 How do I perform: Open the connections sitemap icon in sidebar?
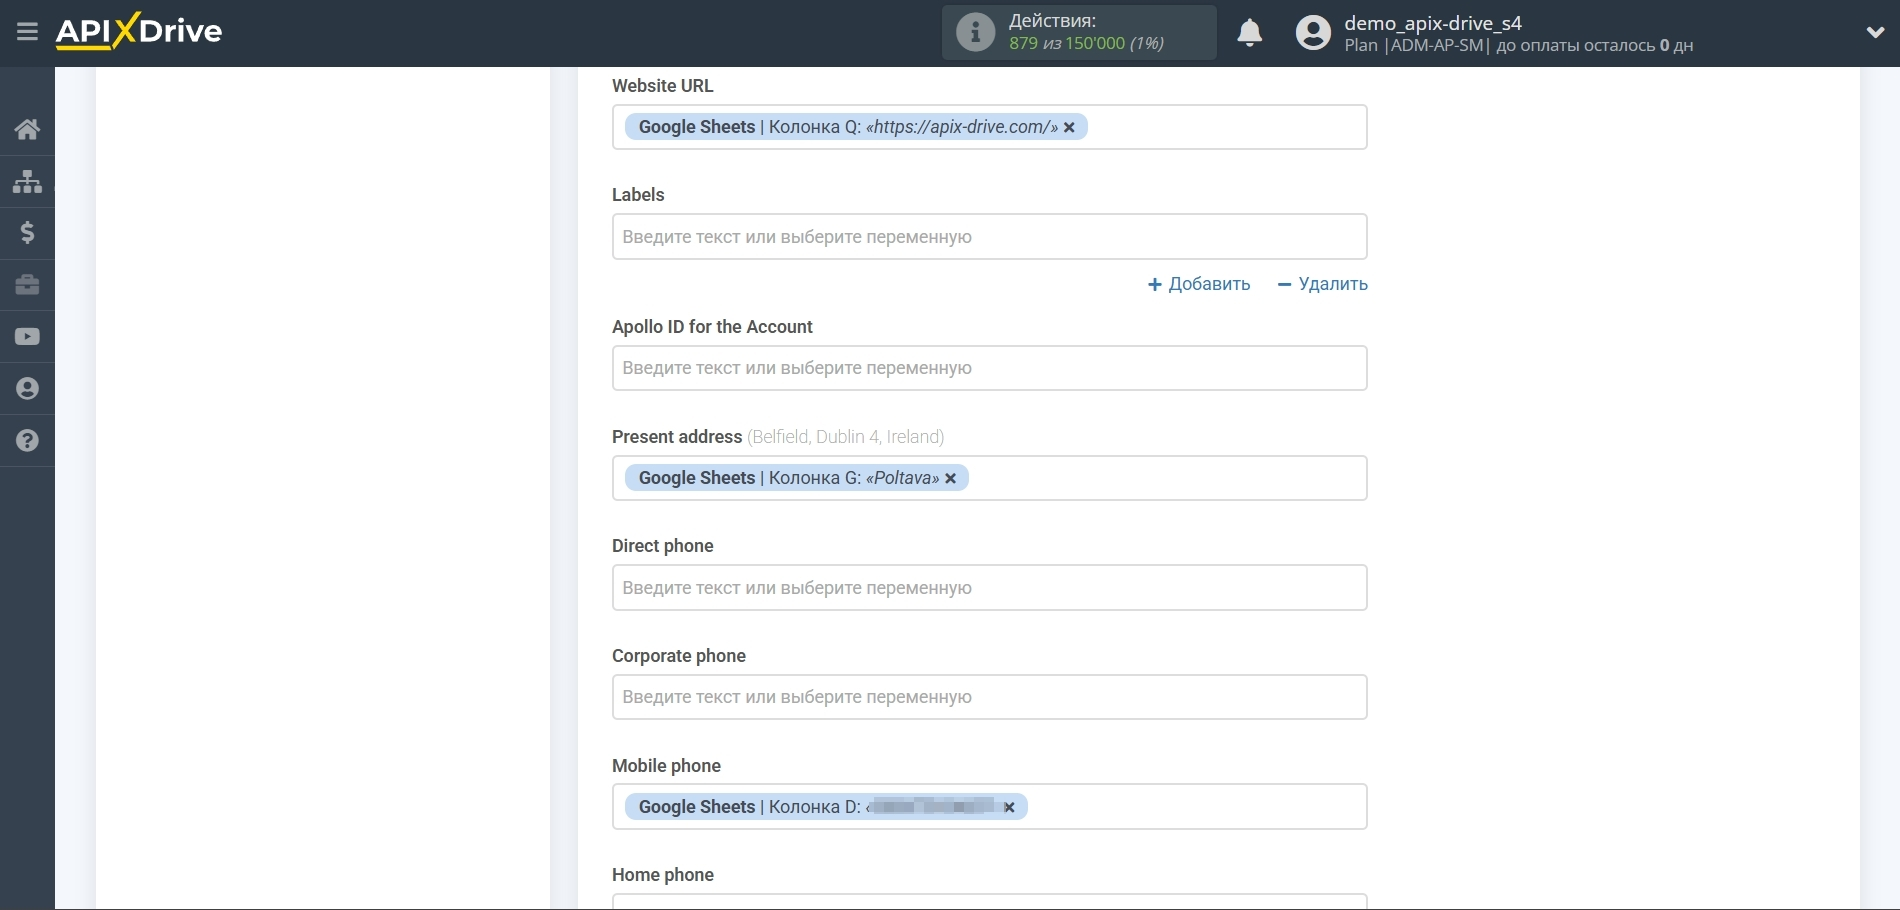[x=27, y=181]
